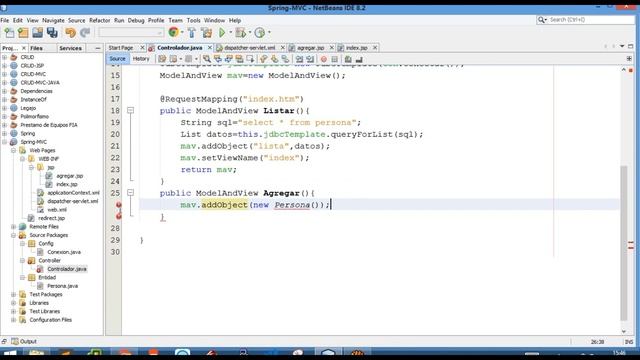This screenshot has height=360, width=640.
Task: Open the Profile Project dropdown arrow
Action: pyautogui.click(x=269, y=32)
